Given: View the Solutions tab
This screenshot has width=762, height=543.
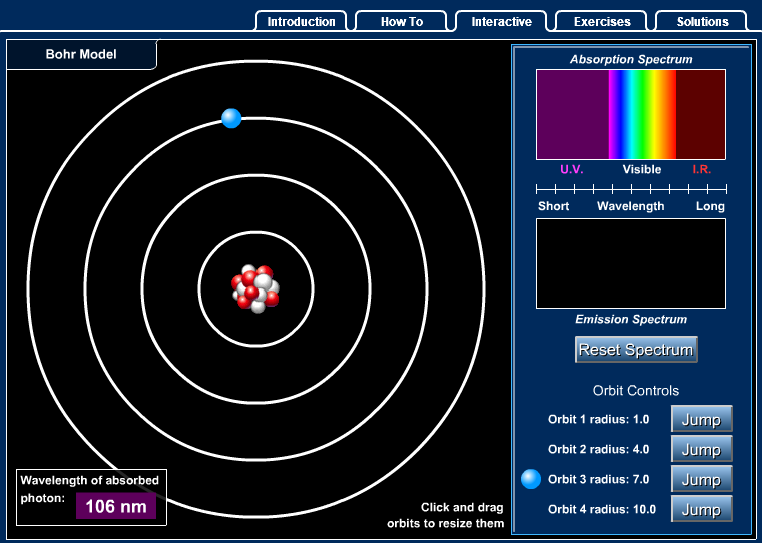Looking at the screenshot, I should pyautogui.click(x=702, y=21).
